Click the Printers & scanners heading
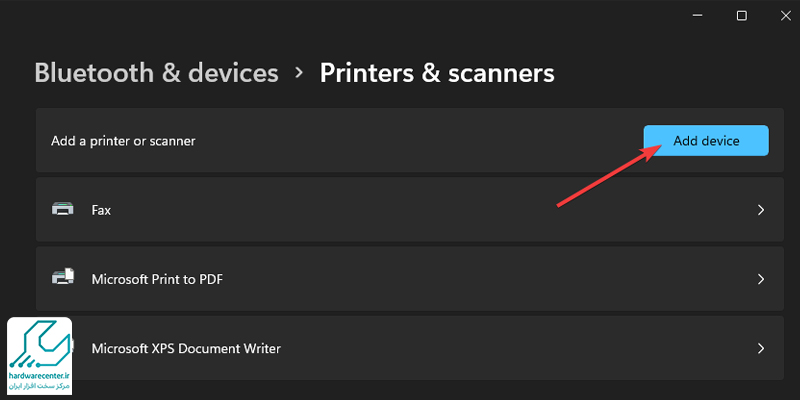Screen dimensions: 800x400 click(437, 73)
